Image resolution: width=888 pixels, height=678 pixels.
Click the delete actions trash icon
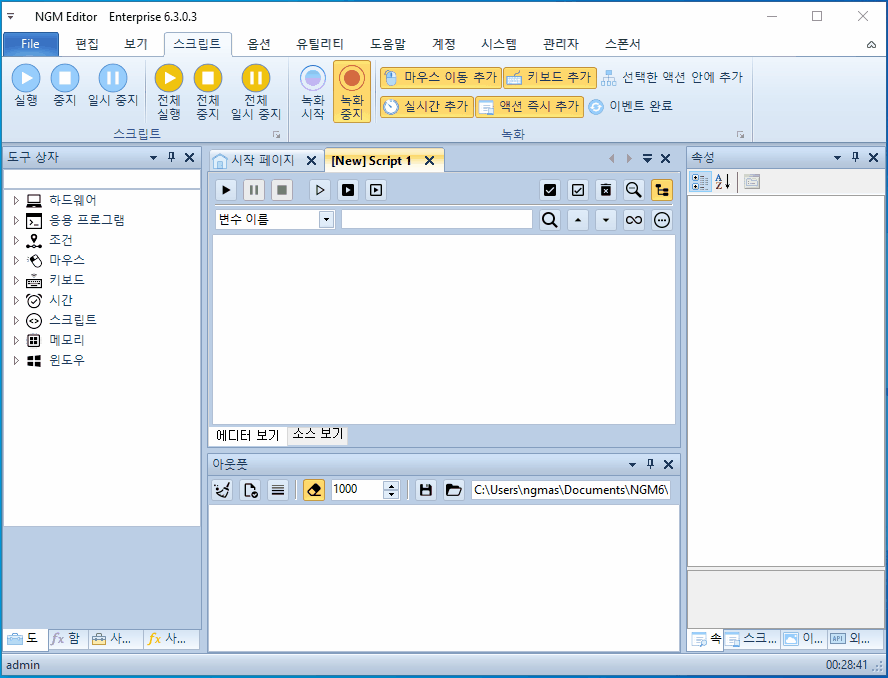point(605,190)
